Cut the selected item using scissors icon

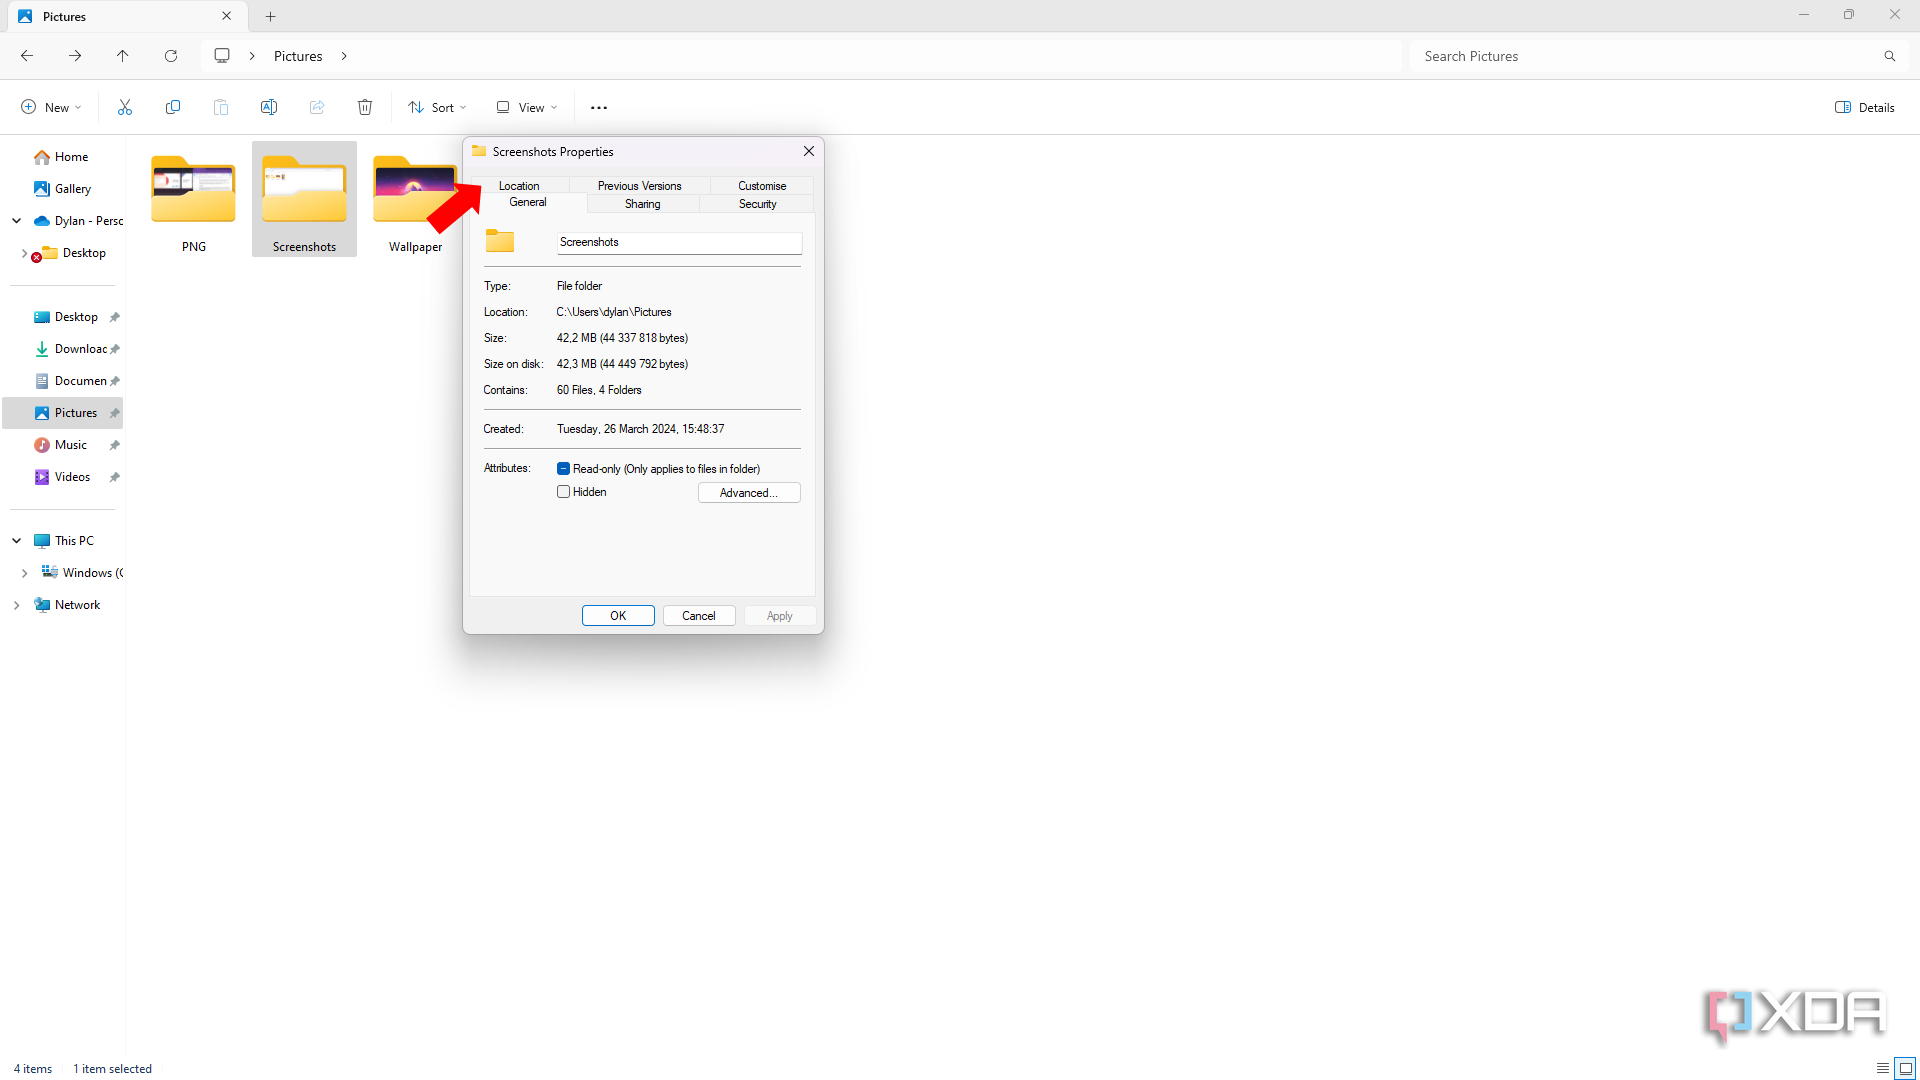point(124,107)
